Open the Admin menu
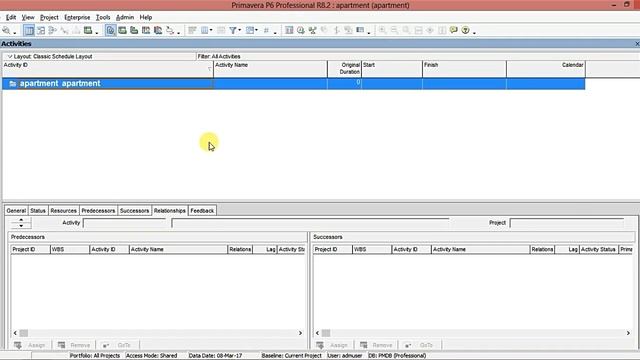 pos(125,17)
